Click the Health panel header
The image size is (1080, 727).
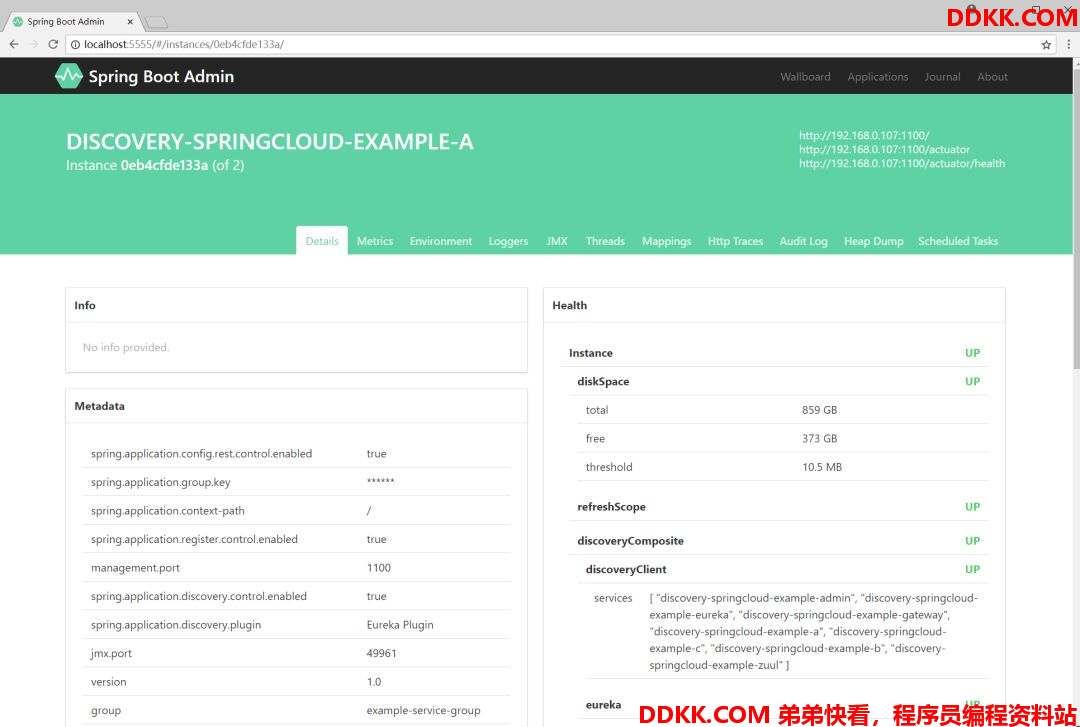click(x=774, y=305)
